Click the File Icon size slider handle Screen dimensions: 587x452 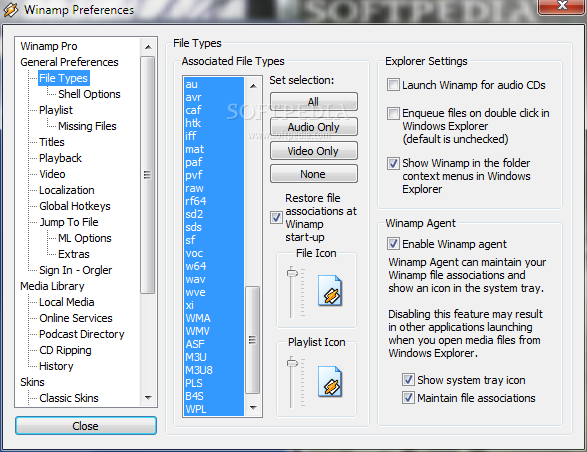click(x=292, y=273)
